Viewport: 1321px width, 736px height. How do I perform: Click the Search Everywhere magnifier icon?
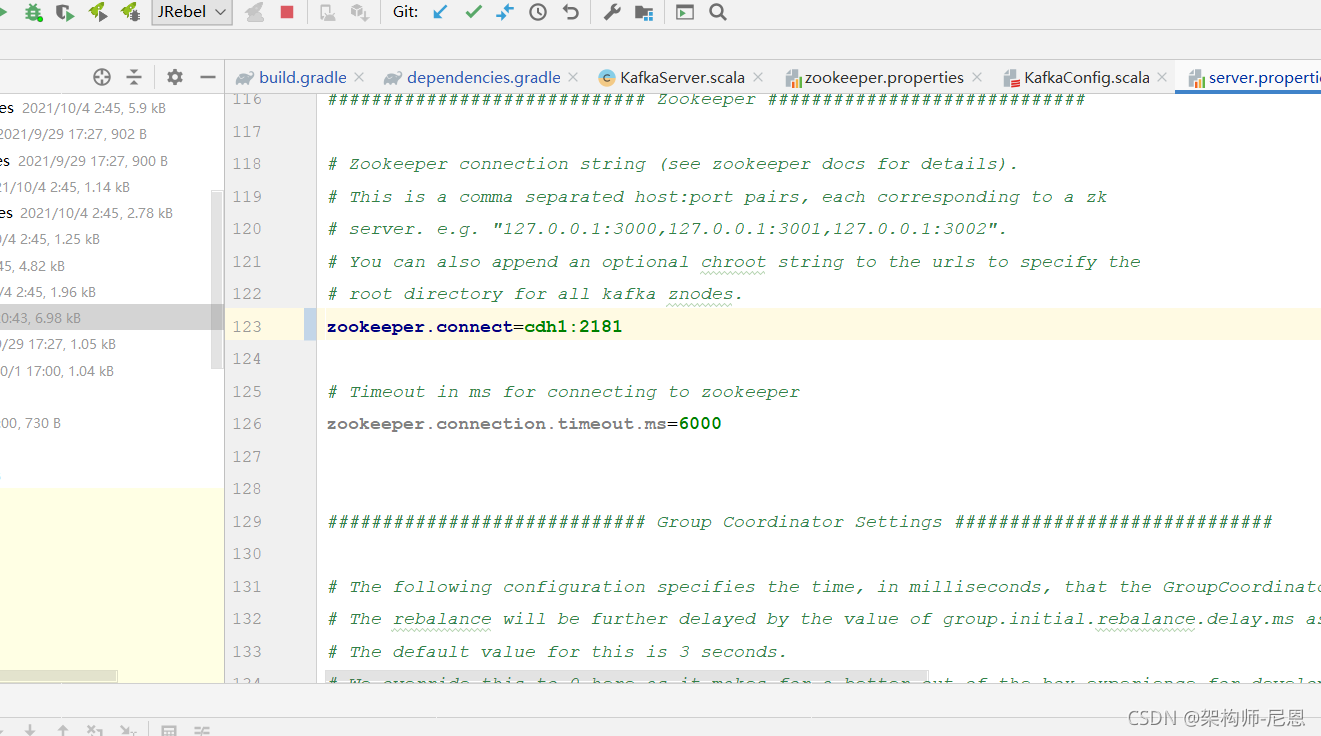(717, 12)
